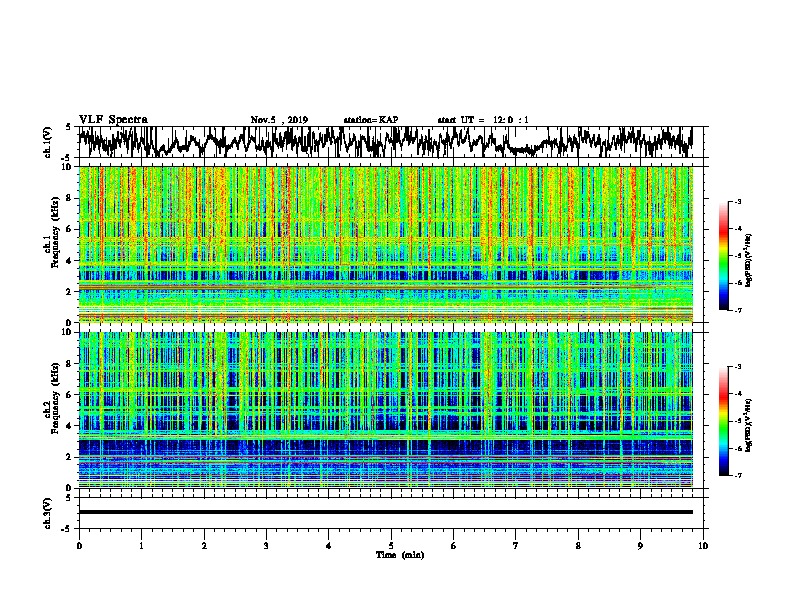792x612 pixels.
Task: Click the "Time (min)" x-axis label
Action: pos(400,555)
